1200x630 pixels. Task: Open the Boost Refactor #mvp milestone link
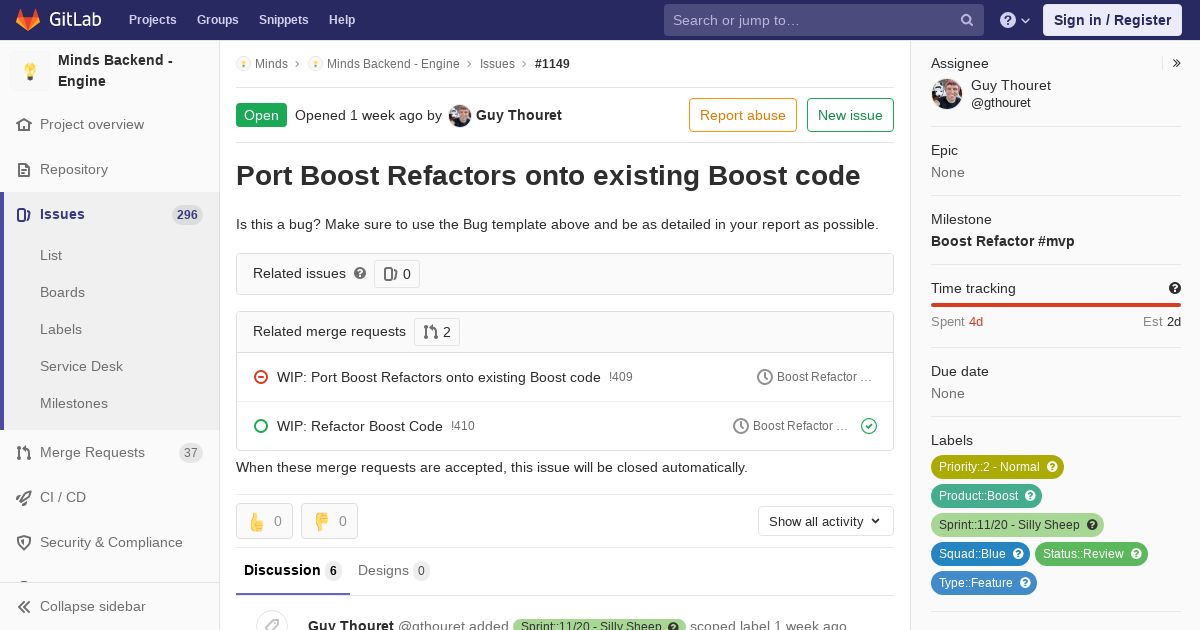click(x=1003, y=241)
